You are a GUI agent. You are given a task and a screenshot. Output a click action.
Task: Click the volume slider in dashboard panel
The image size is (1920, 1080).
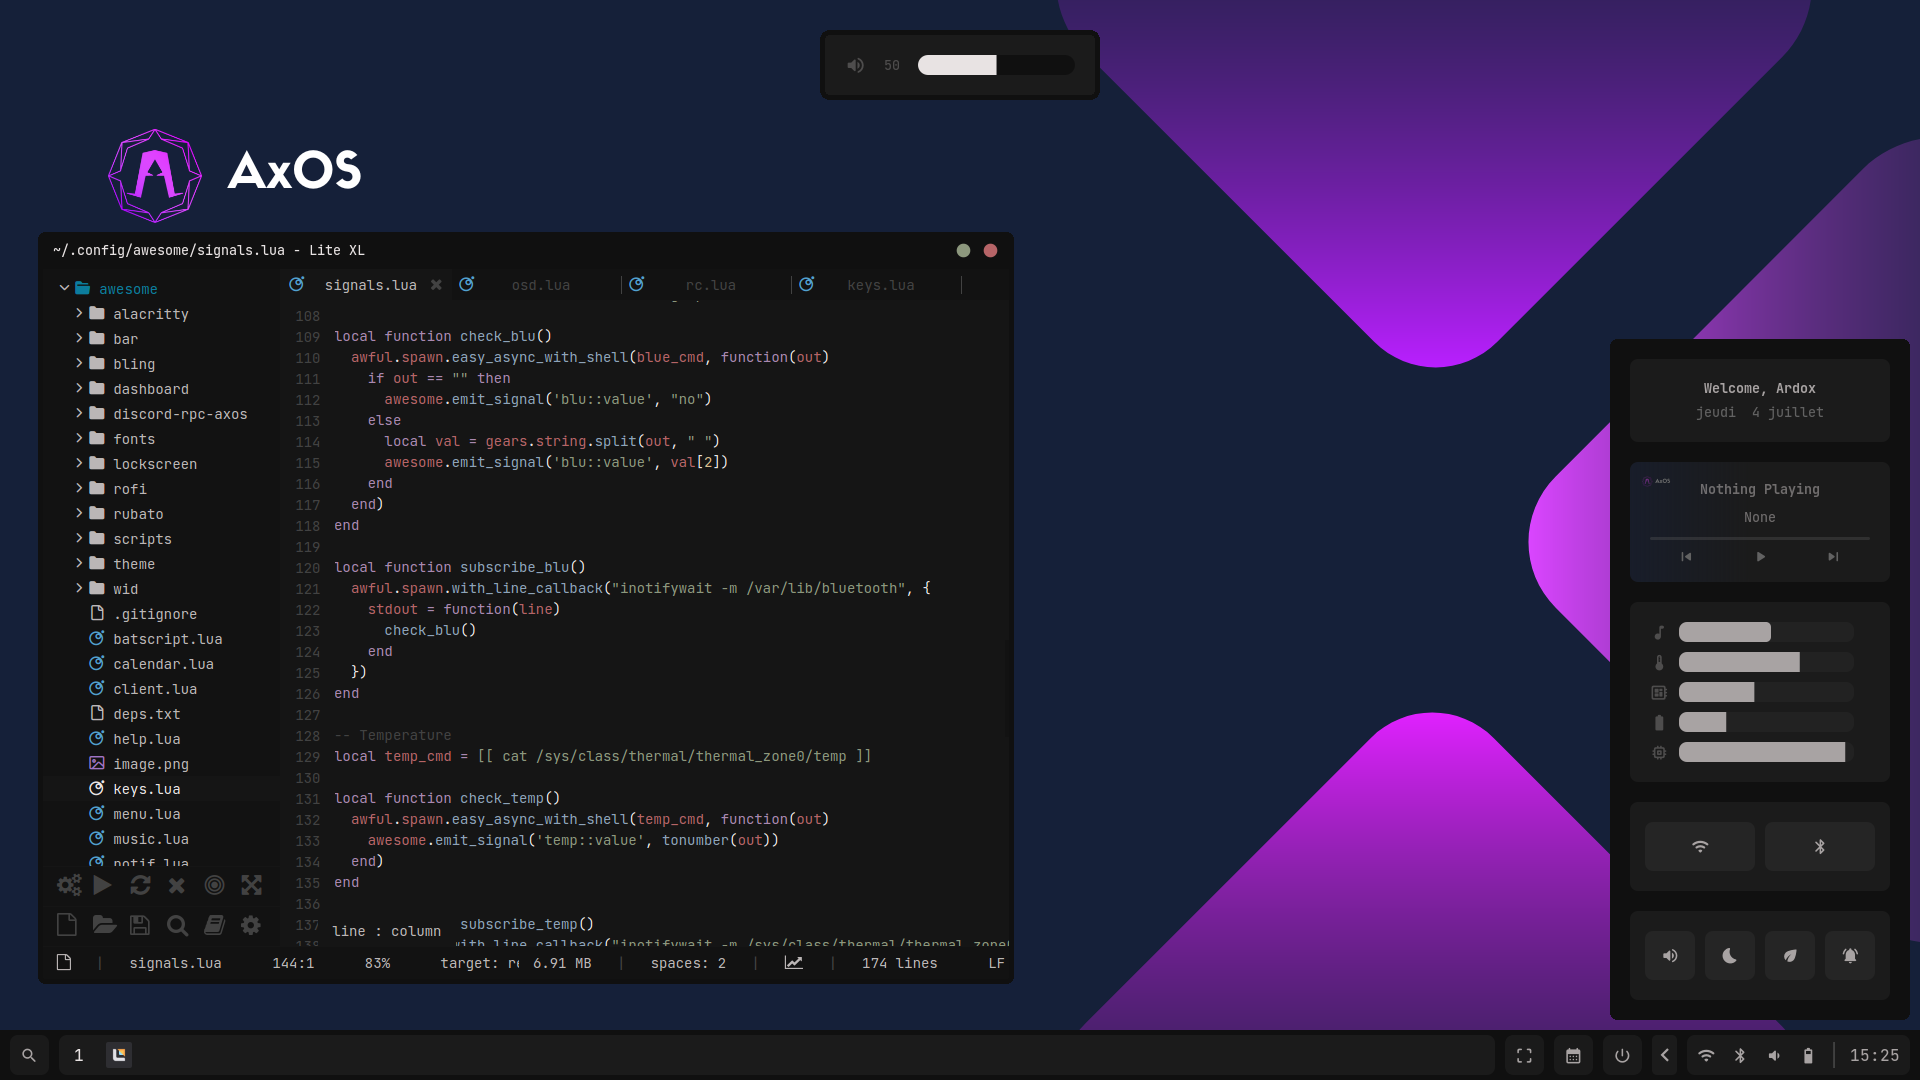point(1765,632)
